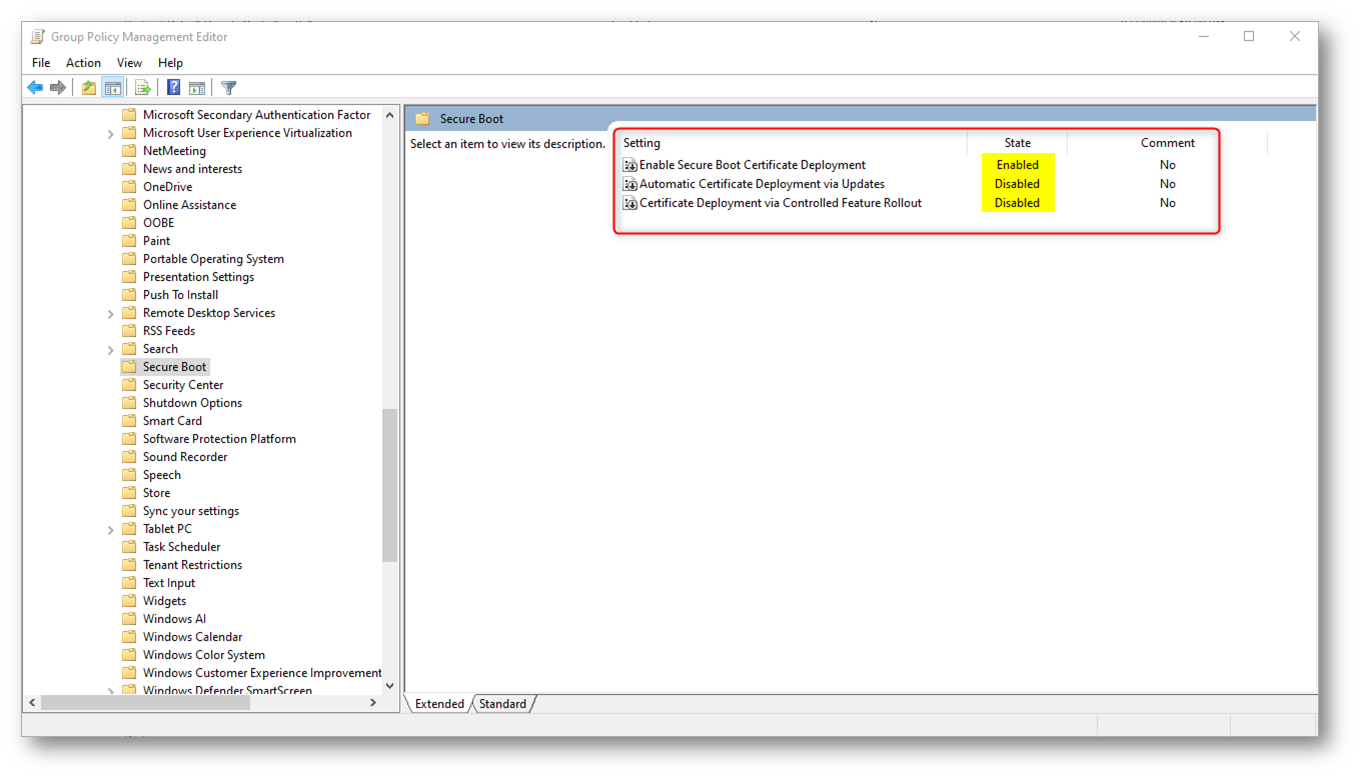Select Presentation Settings in the tree

pyautogui.click(x=198, y=277)
